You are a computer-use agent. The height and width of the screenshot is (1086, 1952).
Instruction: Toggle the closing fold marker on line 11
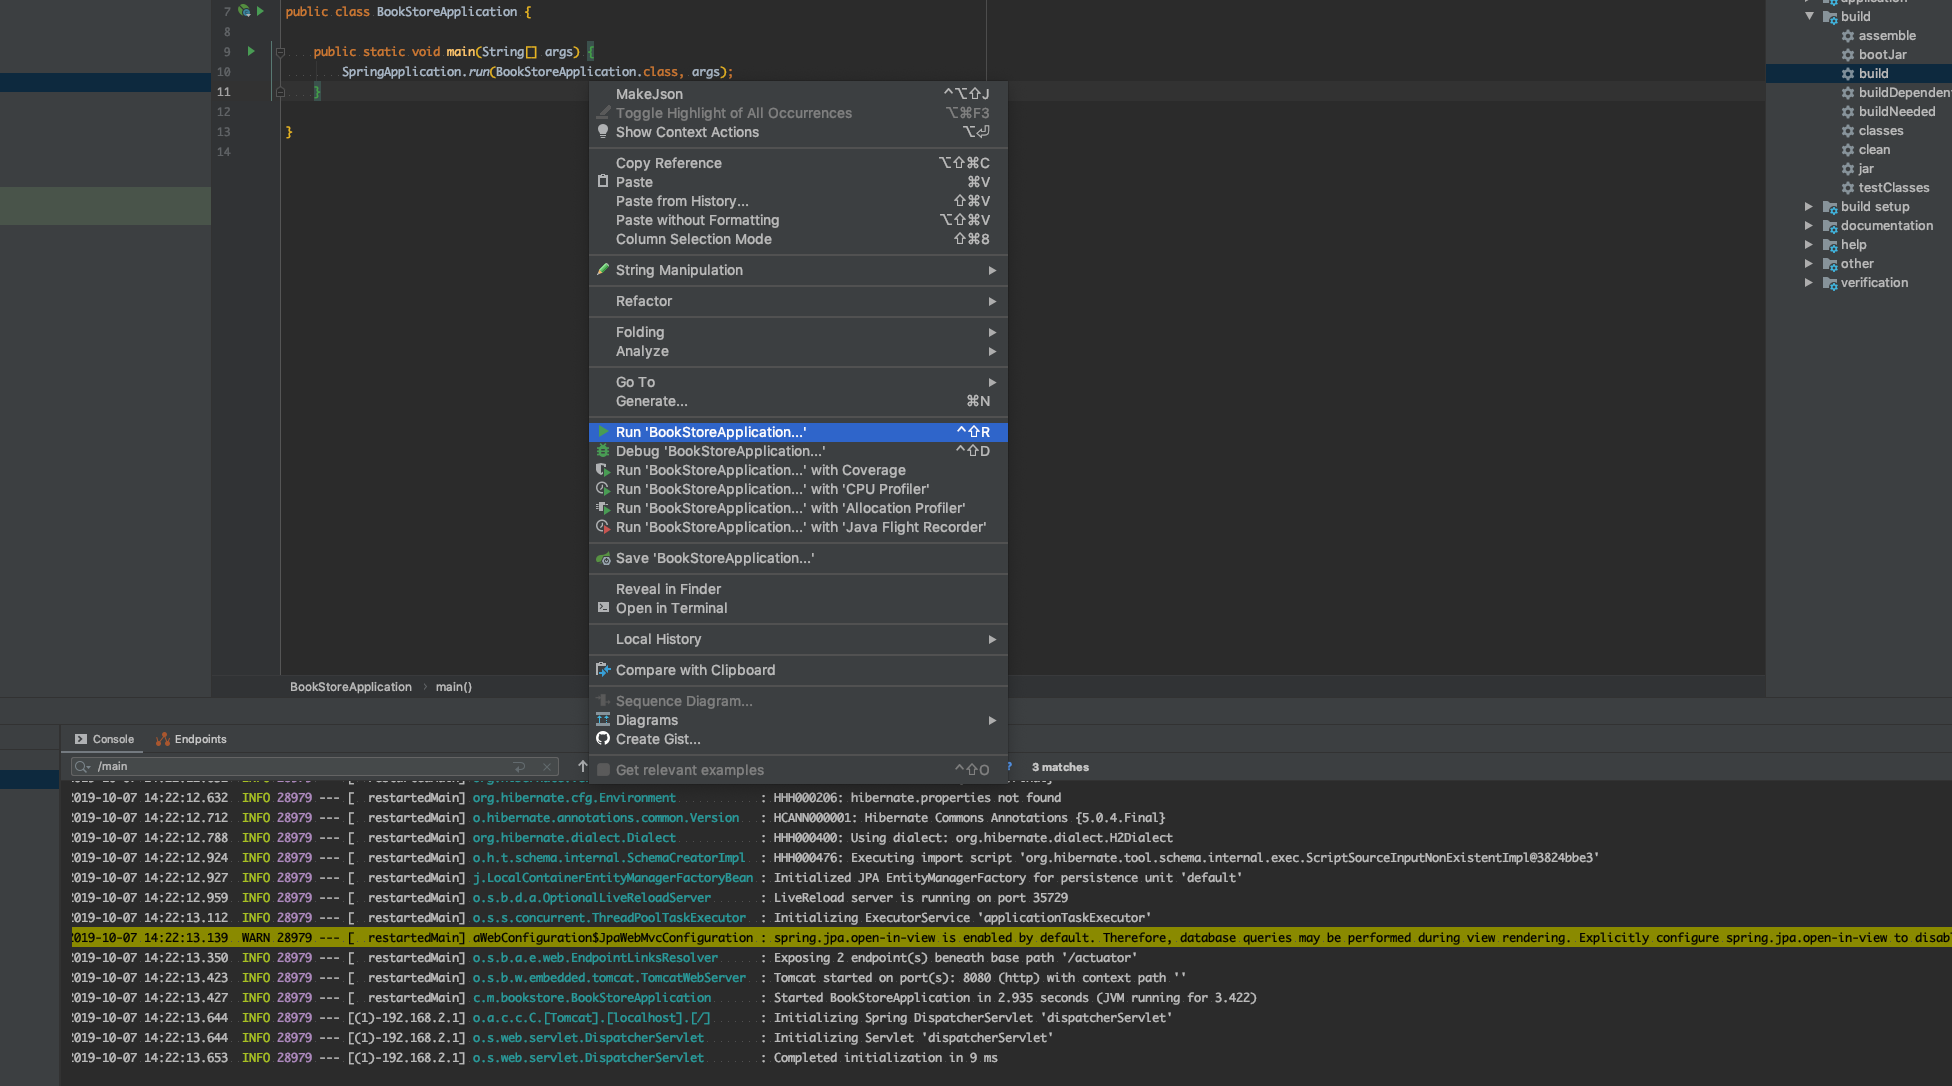point(281,92)
